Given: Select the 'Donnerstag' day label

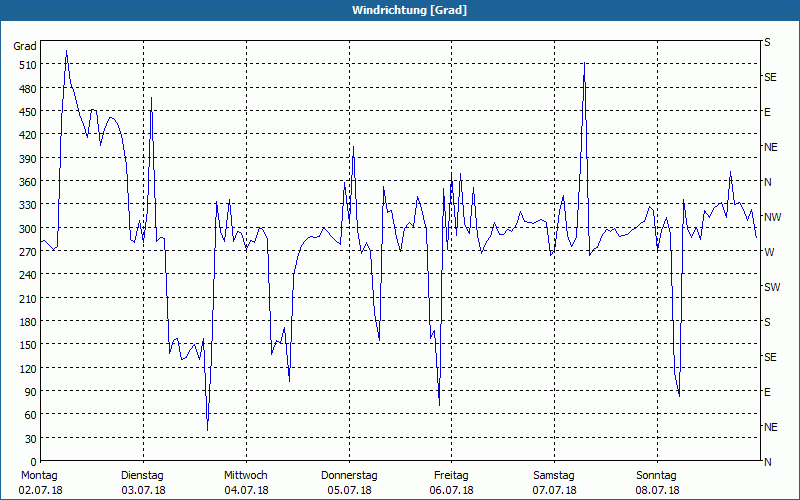Looking at the screenshot, I should [349, 476].
